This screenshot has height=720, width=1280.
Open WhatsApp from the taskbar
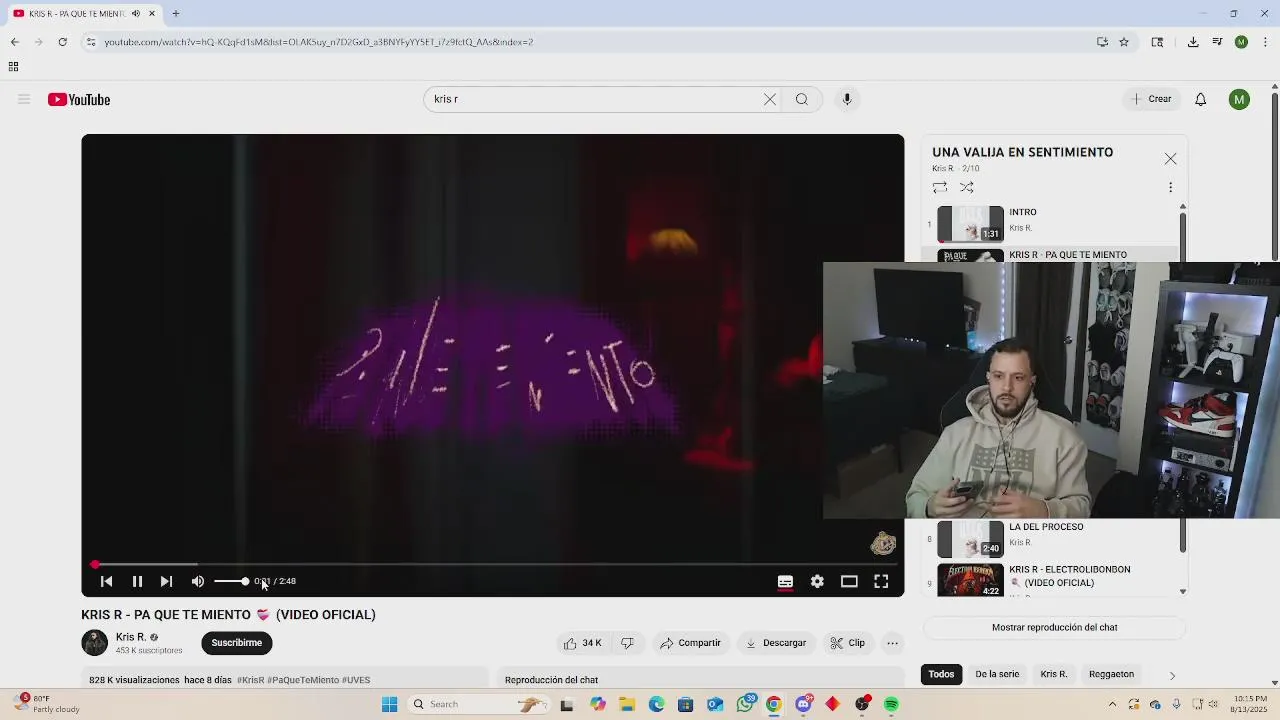[x=745, y=704]
